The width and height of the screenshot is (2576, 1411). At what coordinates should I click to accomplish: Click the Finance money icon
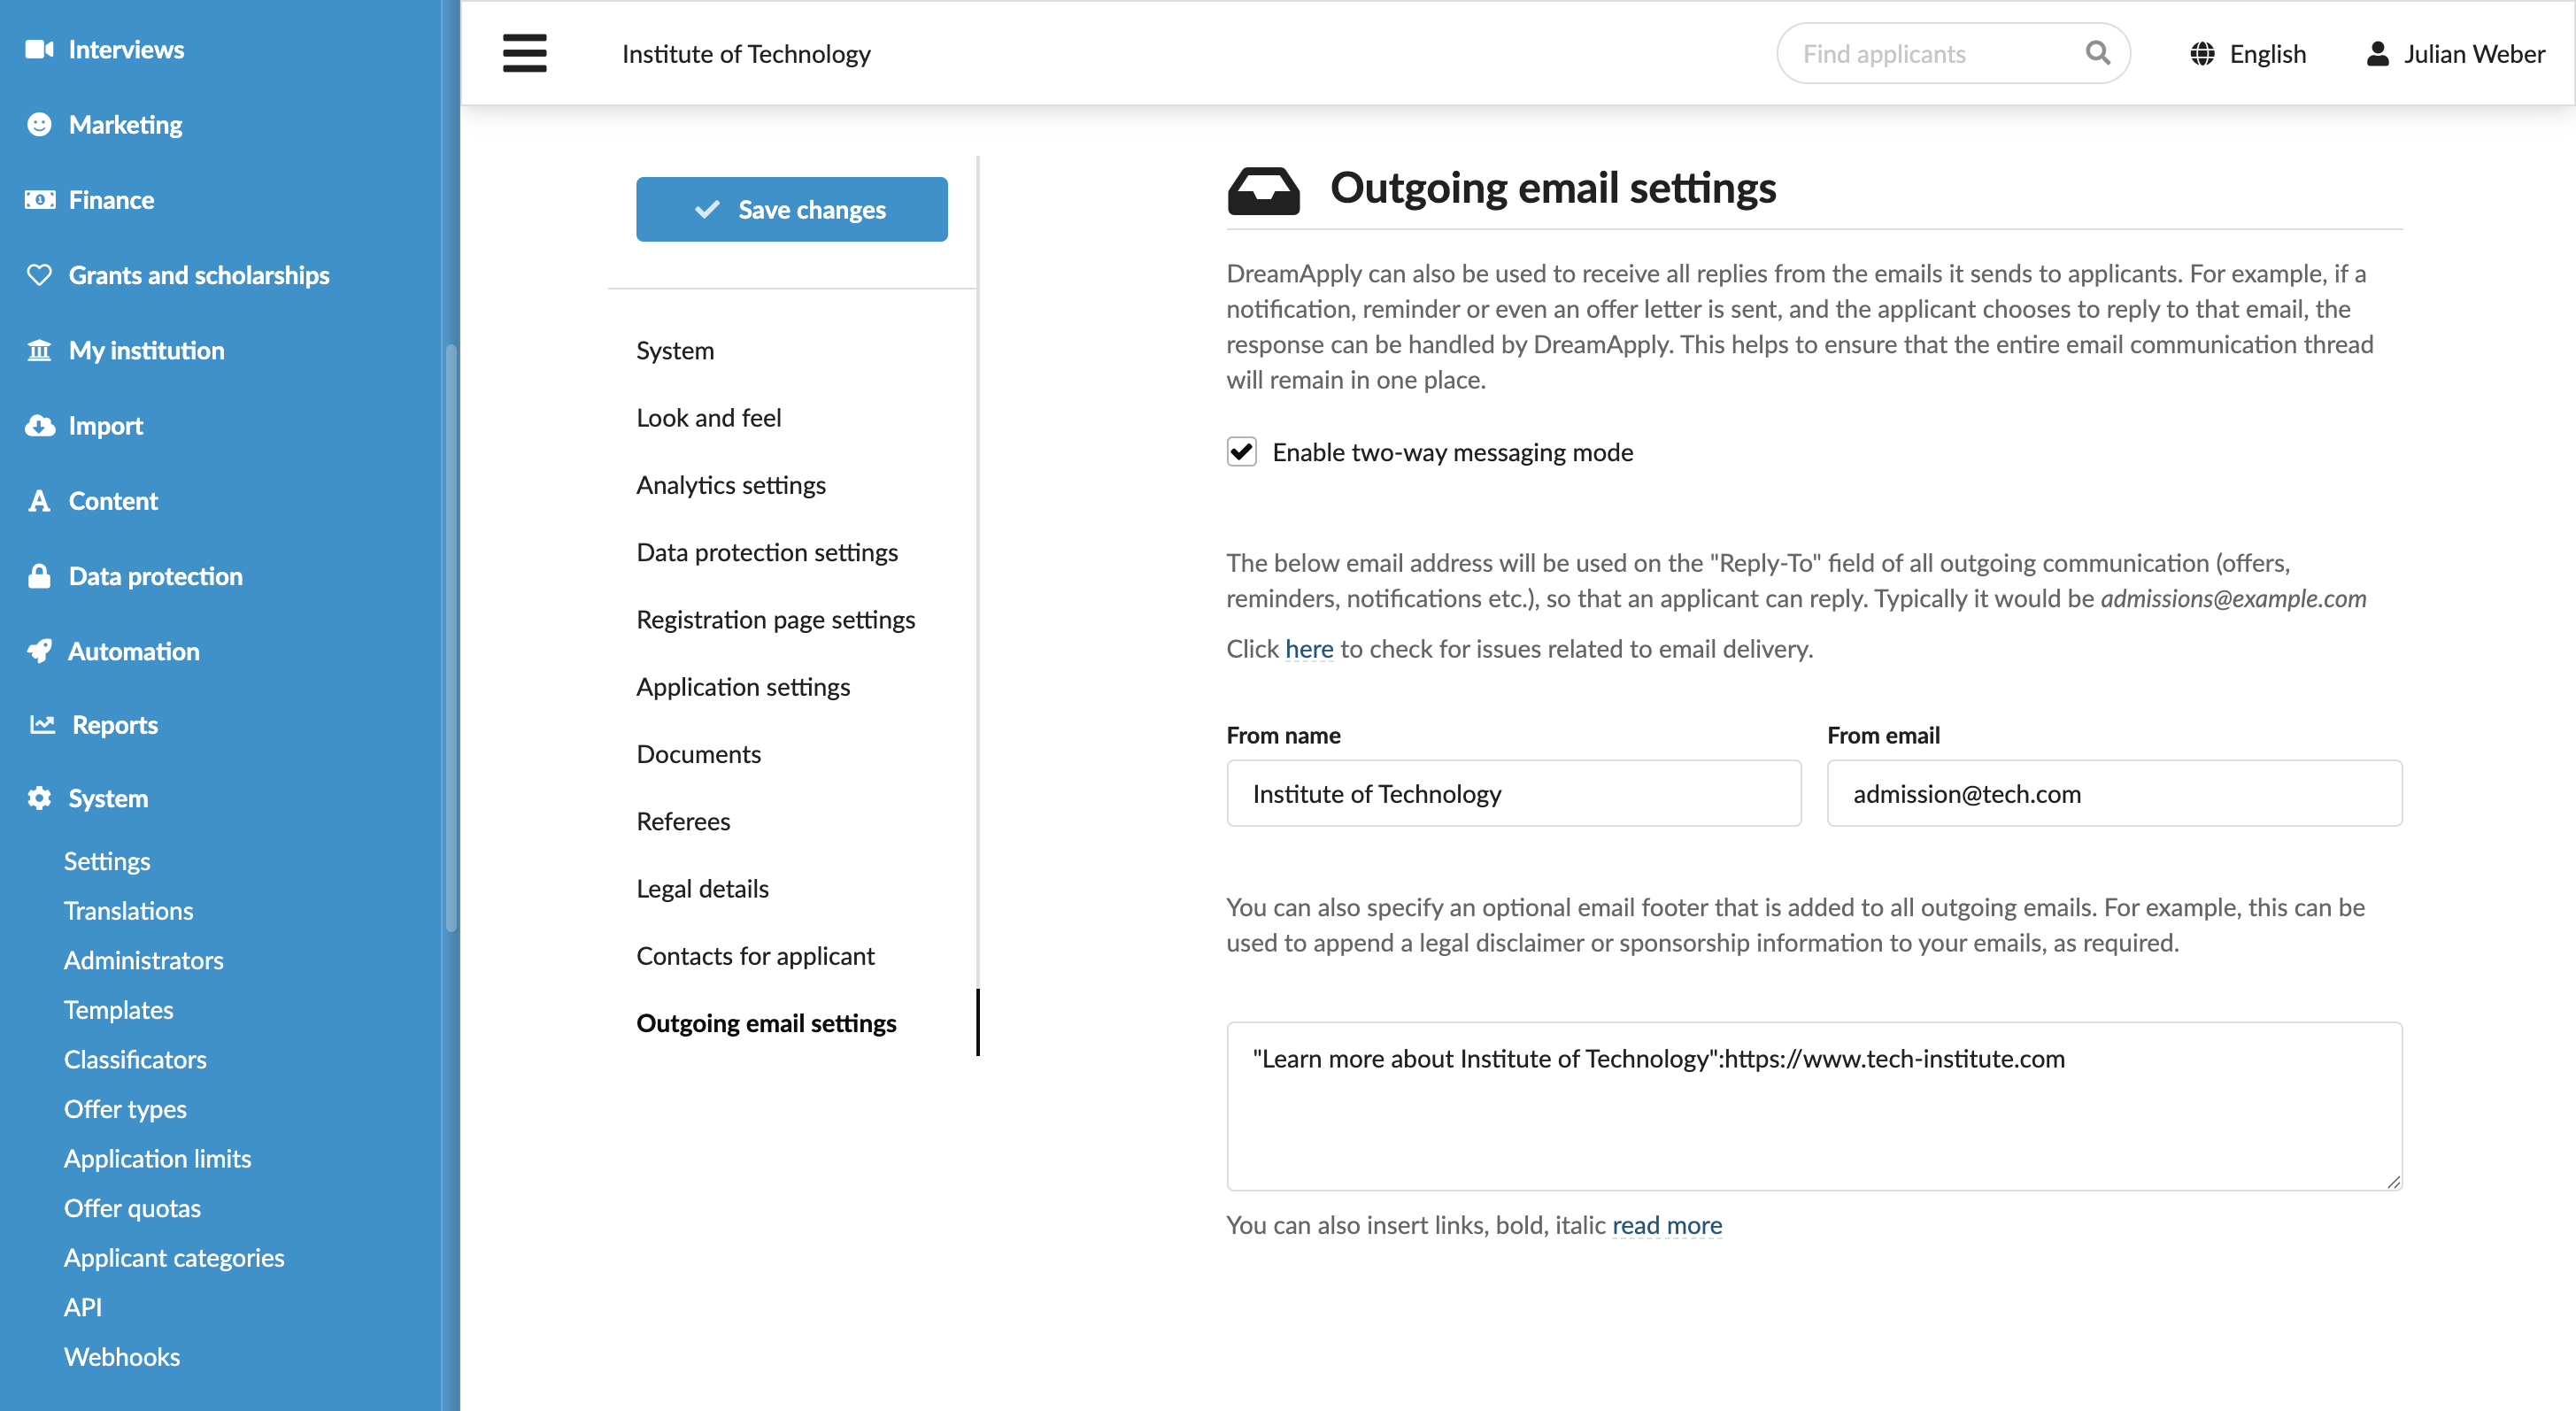[x=39, y=200]
